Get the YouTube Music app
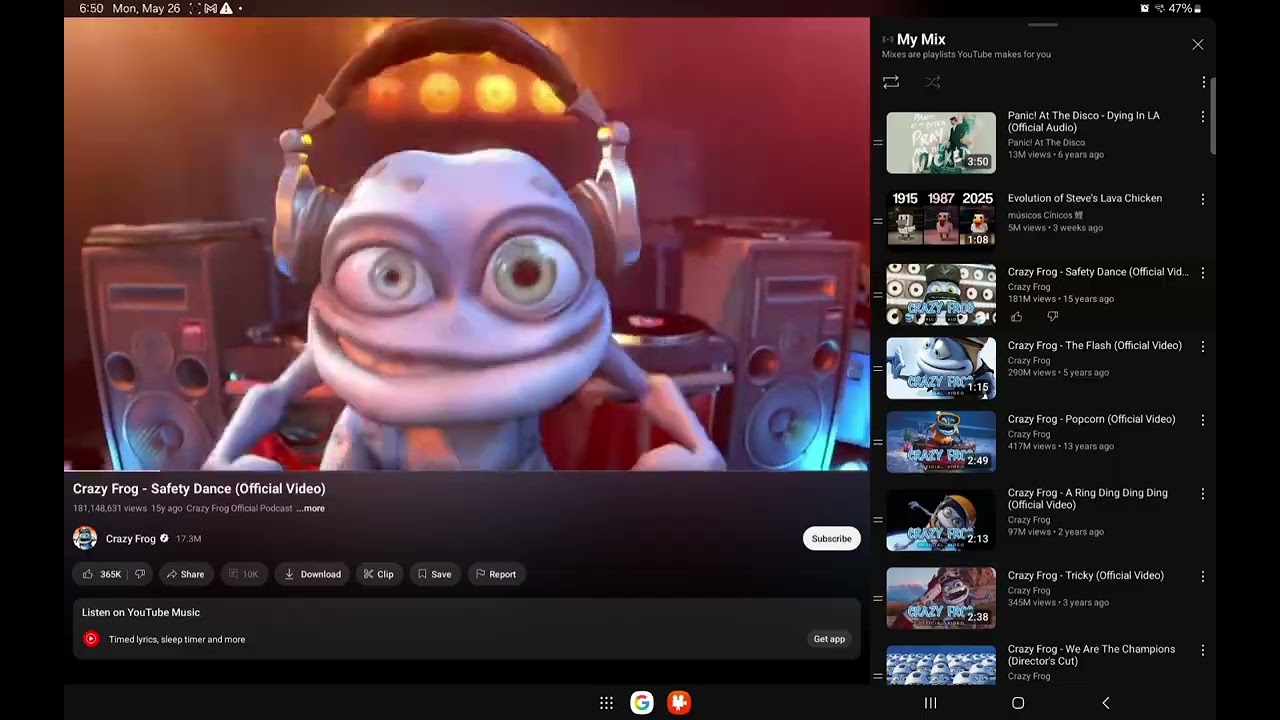Screen dimensions: 1280x720 pos(829,639)
